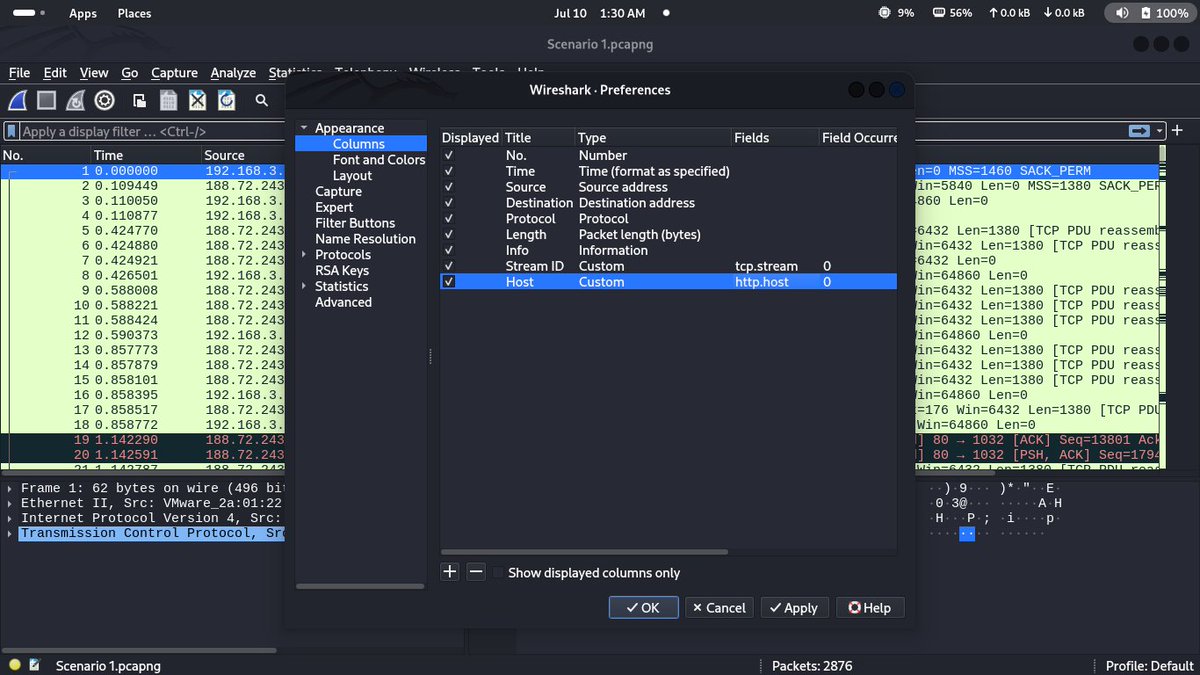The height and width of the screenshot is (675, 1200).
Task: Find a packet with the magnifier icon
Action: click(x=262, y=100)
